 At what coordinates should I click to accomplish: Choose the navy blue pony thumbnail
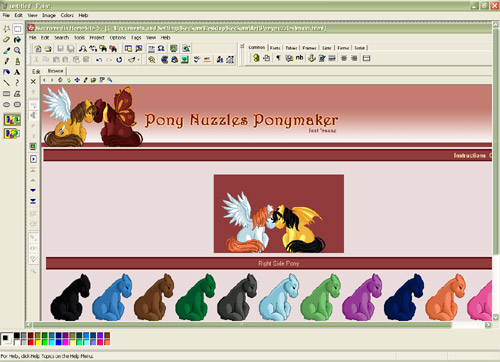click(x=404, y=297)
